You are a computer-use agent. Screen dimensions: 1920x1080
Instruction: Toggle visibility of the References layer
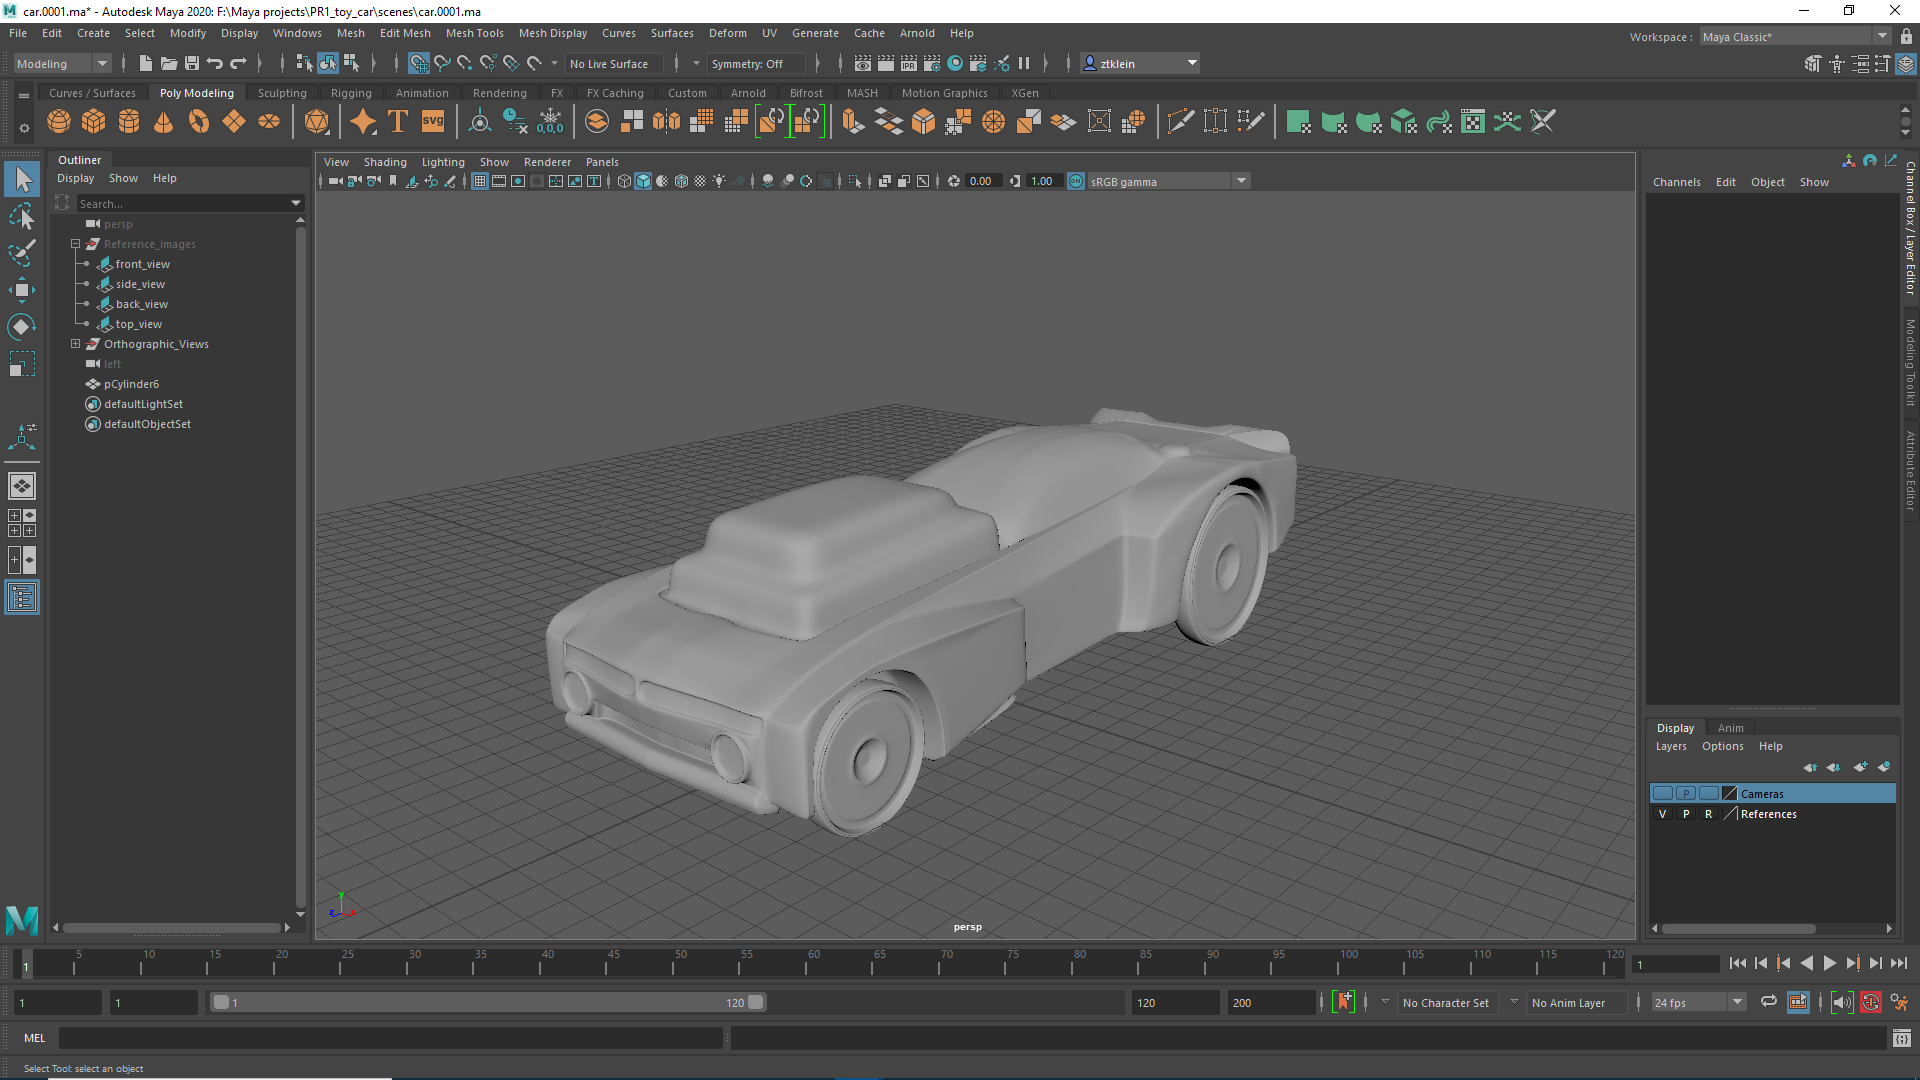tap(1662, 814)
